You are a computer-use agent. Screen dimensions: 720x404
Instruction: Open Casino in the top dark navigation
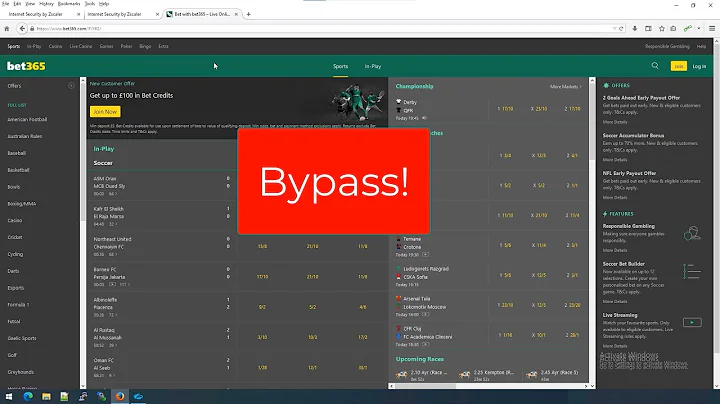pyautogui.click(x=55, y=46)
